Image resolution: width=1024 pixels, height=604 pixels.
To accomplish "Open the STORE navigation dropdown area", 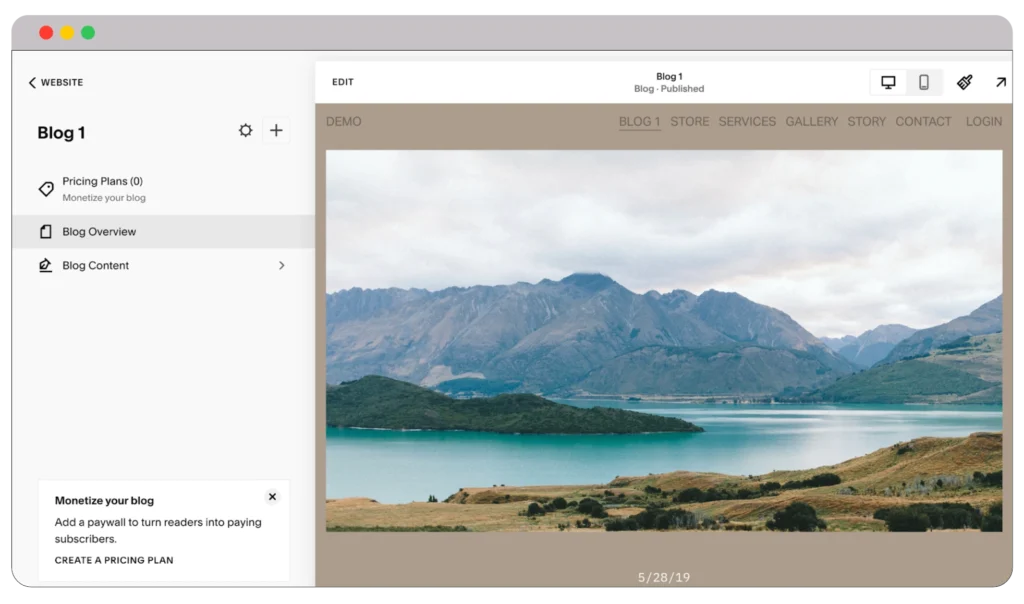I will 689,121.
